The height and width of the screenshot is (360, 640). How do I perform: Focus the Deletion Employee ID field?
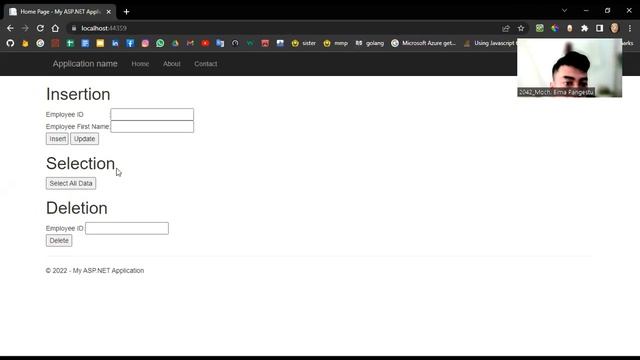[127, 228]
